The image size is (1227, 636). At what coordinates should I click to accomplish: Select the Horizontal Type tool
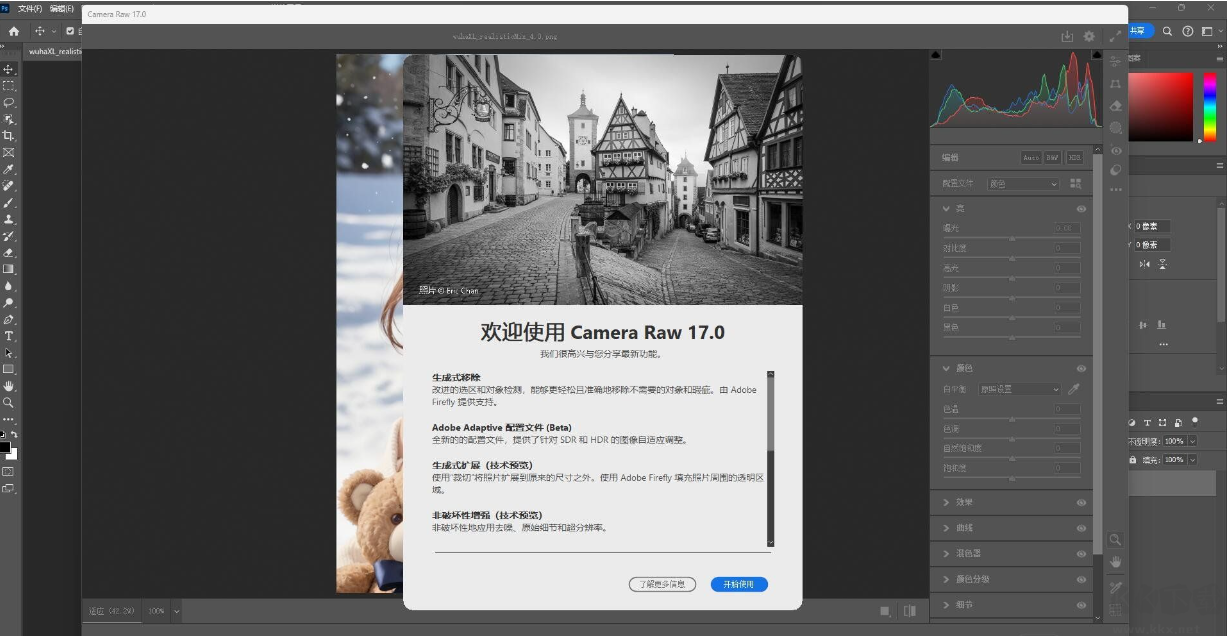pos(9,336)
